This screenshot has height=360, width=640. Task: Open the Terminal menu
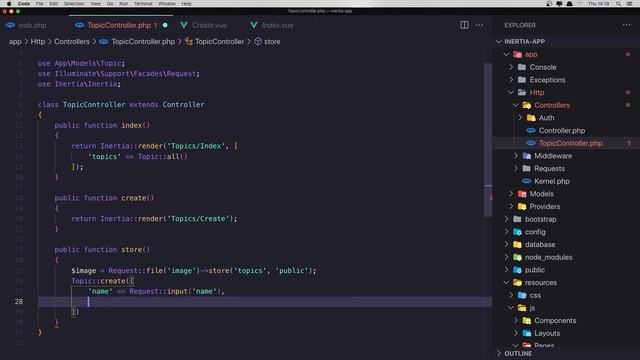pyautogui.click(x=143, y=4)
